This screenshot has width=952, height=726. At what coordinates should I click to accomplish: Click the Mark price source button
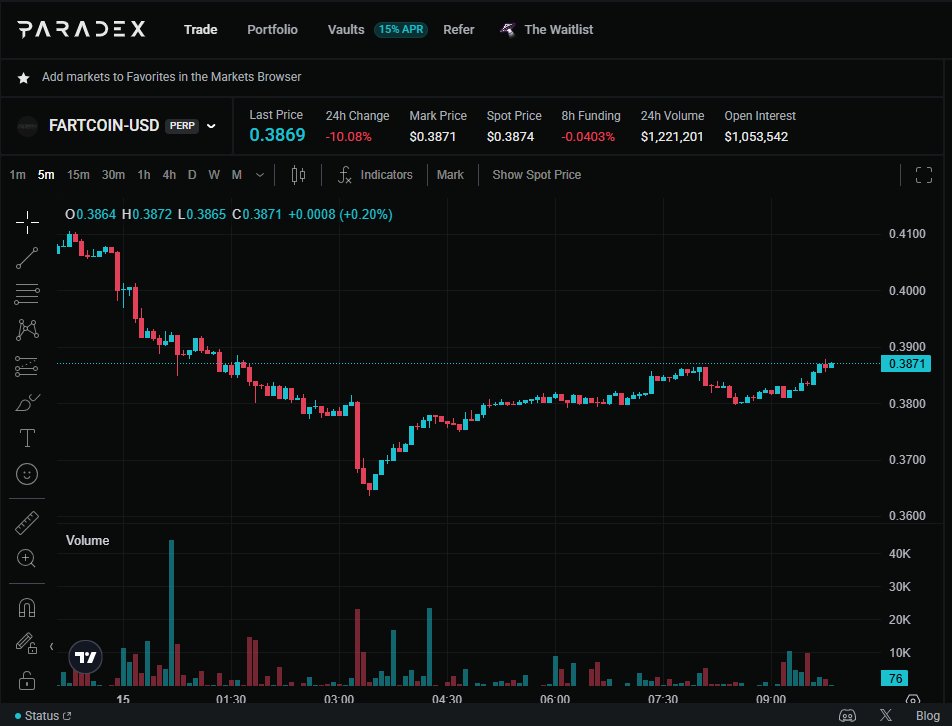point(450,175)
